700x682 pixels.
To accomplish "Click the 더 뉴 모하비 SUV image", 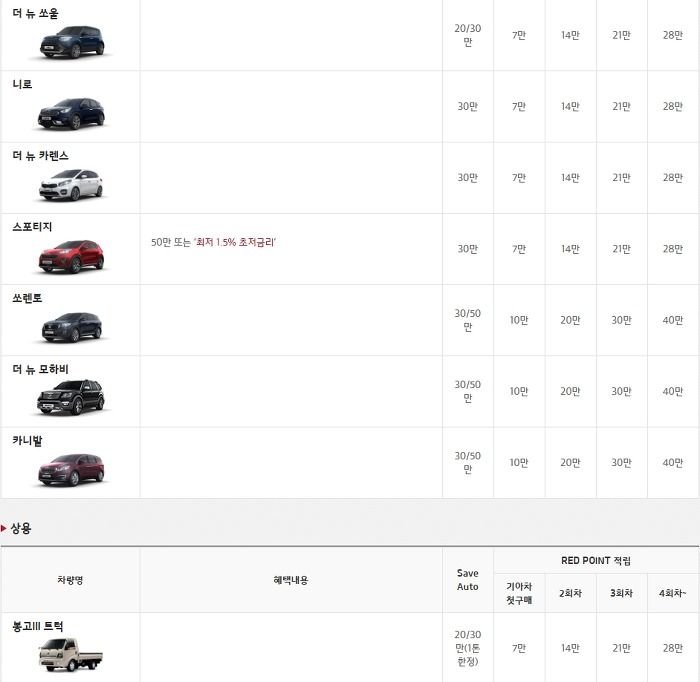I will [x=71, y=397].
